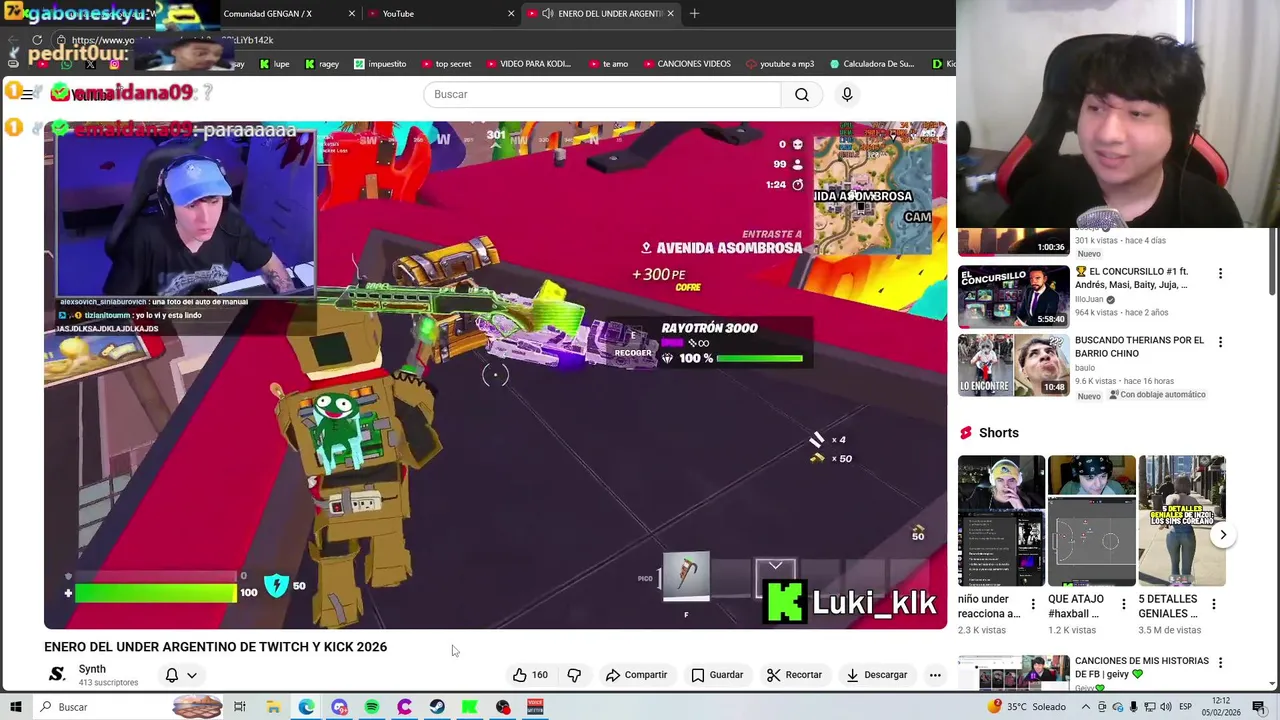Open the Windows notification center
Image resolution: width=1280 pixels, height=720 pixels.
(x=1259, y=707)
